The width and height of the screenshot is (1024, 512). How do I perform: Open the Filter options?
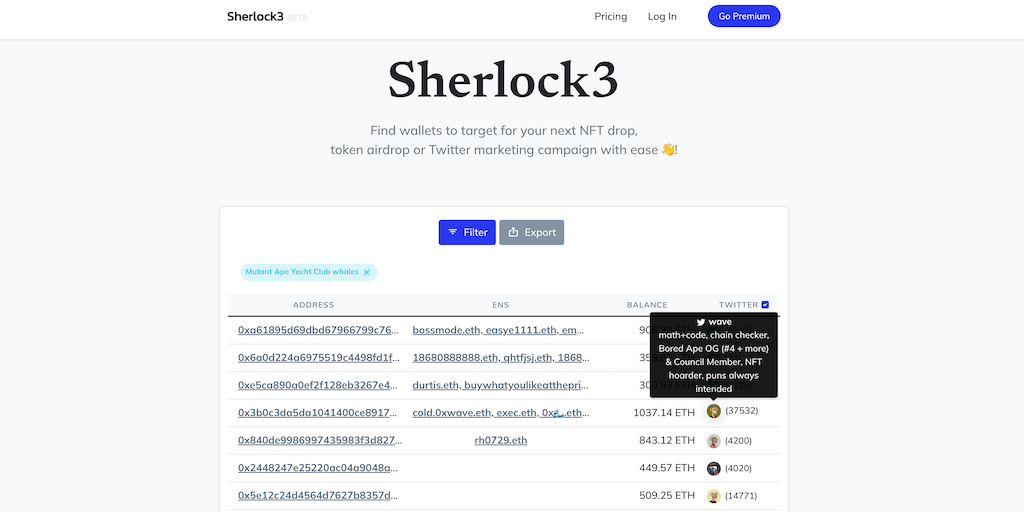[x=467, y=232]
